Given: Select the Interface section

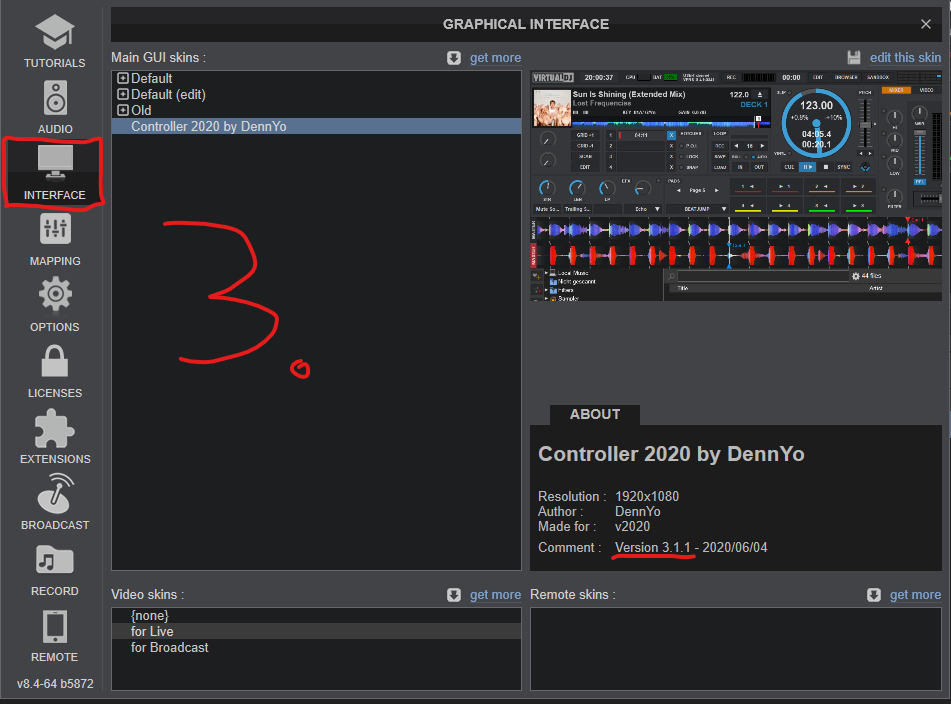Looking at the screenshot, I should tap(55, 173).
